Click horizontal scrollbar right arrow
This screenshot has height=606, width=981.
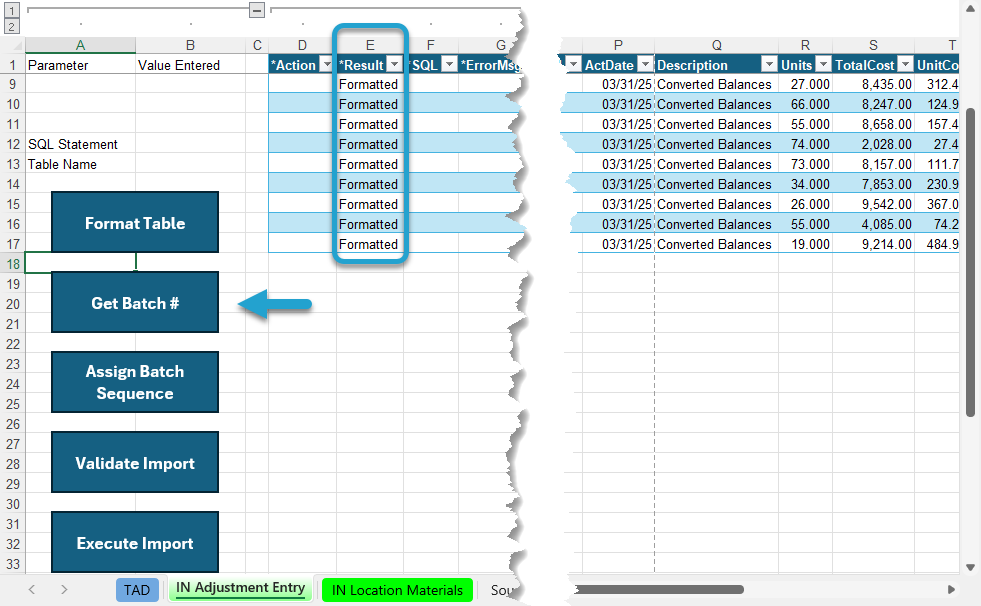[951, 589]
